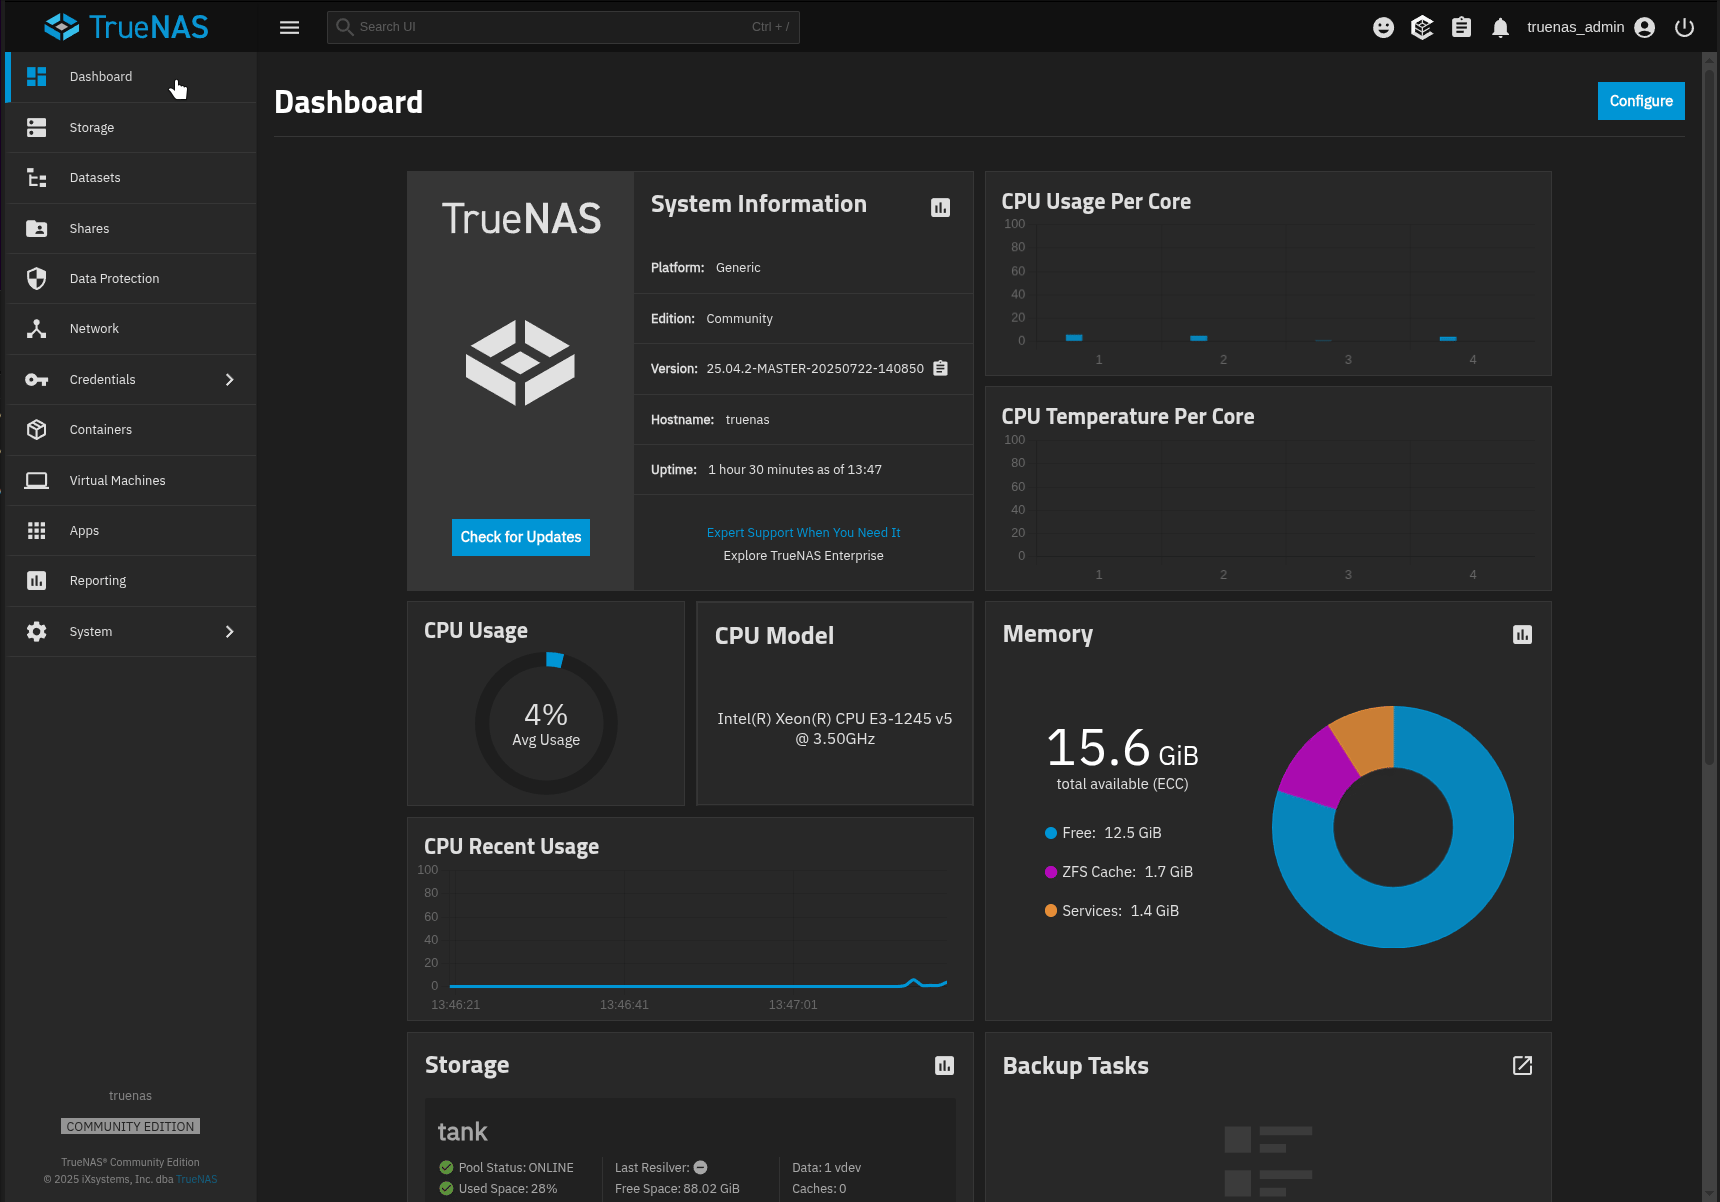Click the Apps grid icon

click(x=37, y=530)
